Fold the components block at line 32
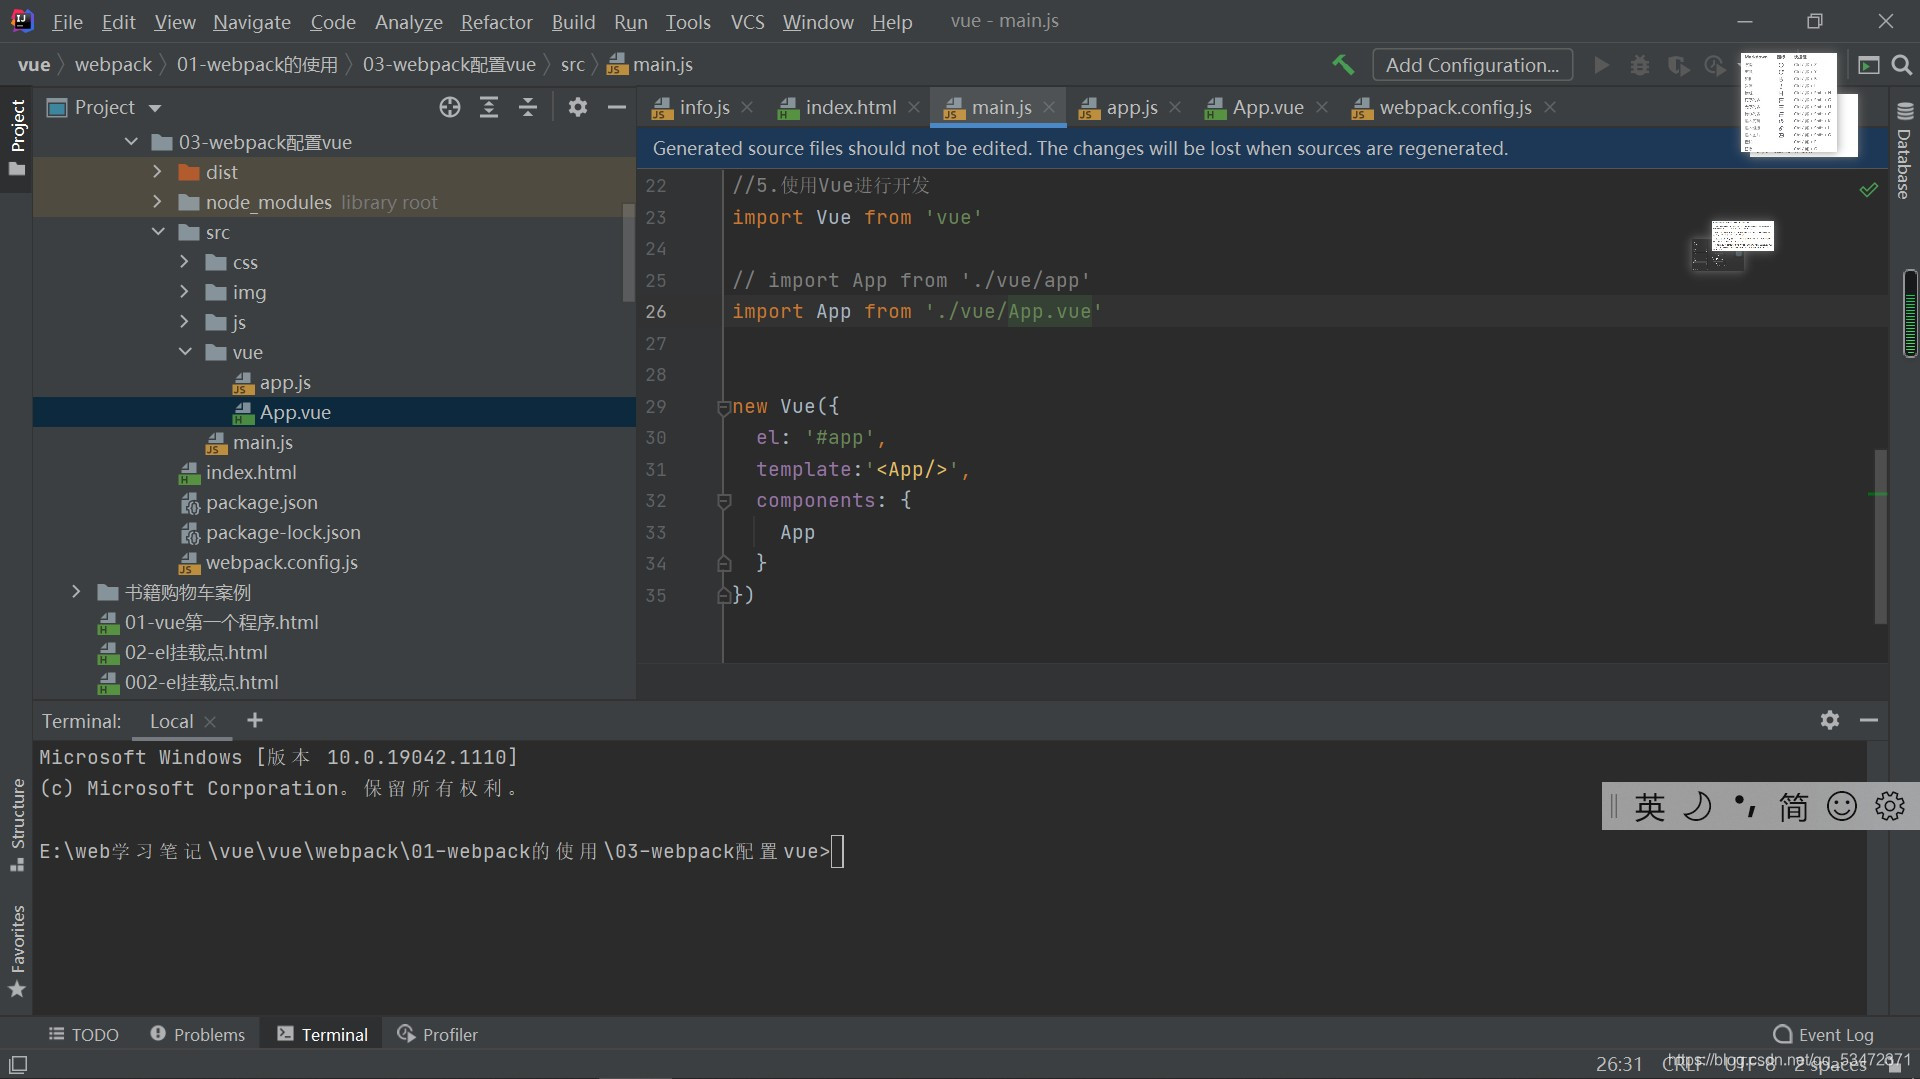The image size is (1920, 1079). (724, 501)
